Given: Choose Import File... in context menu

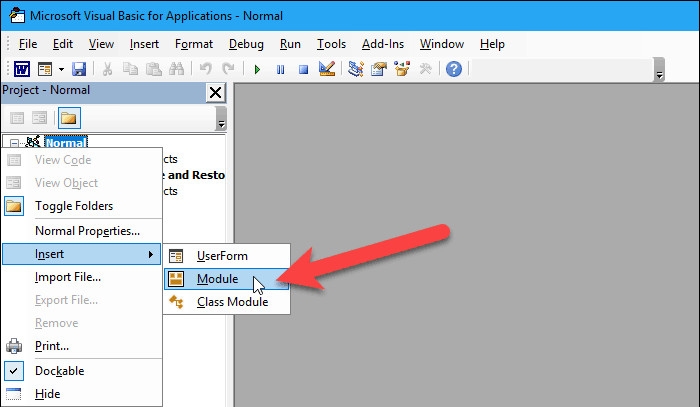Looking at the screenshot, I should [x=82, y=277].
